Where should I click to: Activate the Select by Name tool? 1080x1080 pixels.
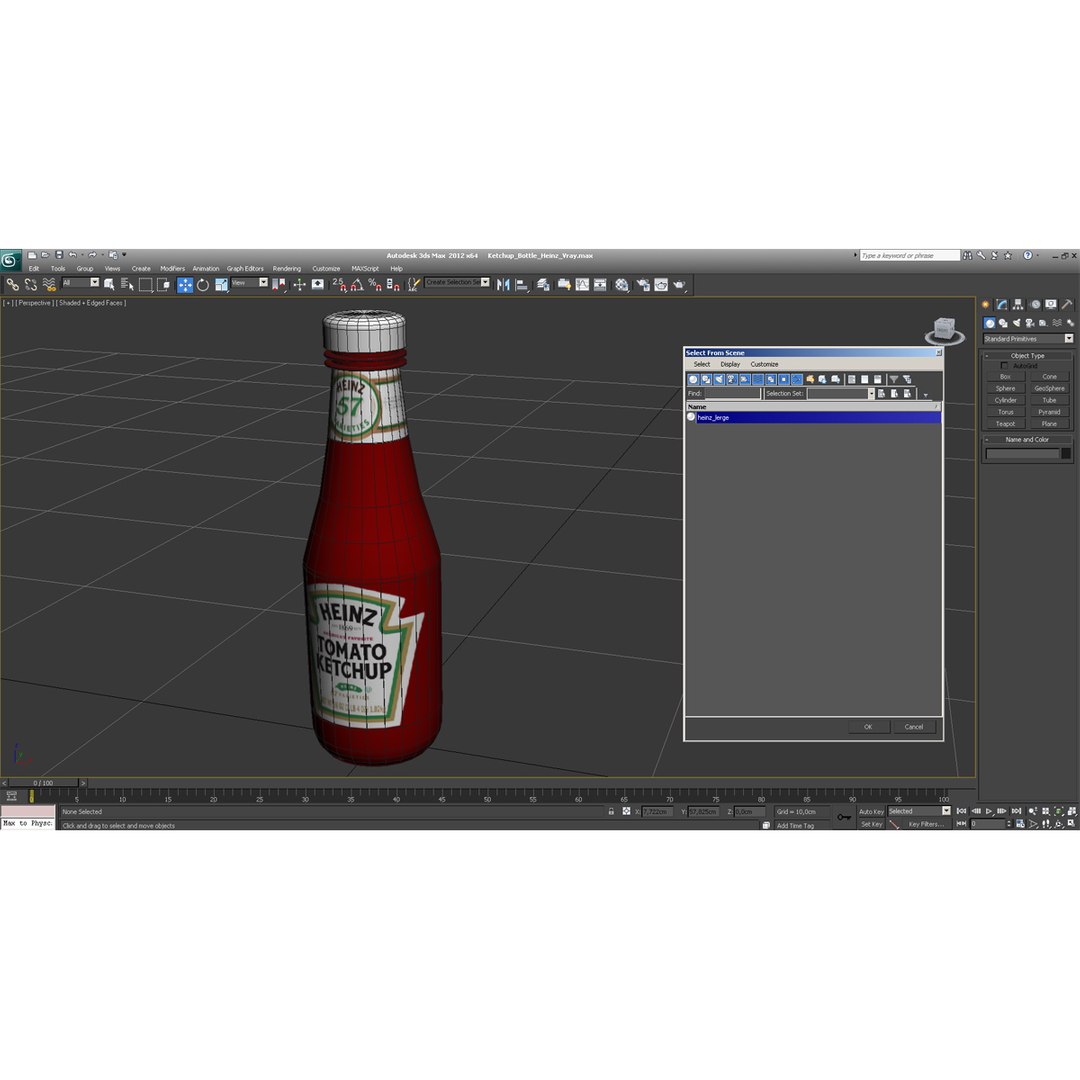127,284
